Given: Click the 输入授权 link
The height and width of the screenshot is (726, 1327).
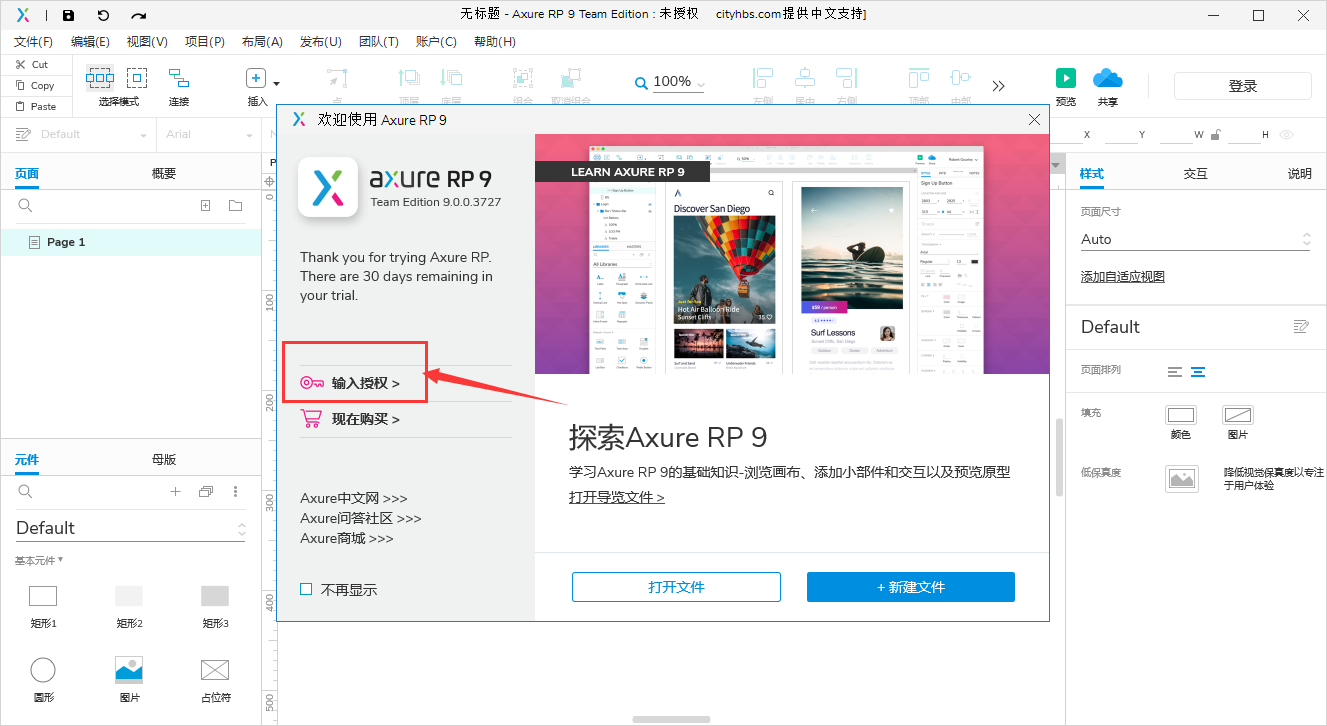Looking at the screenshot, I should [365, 383].
